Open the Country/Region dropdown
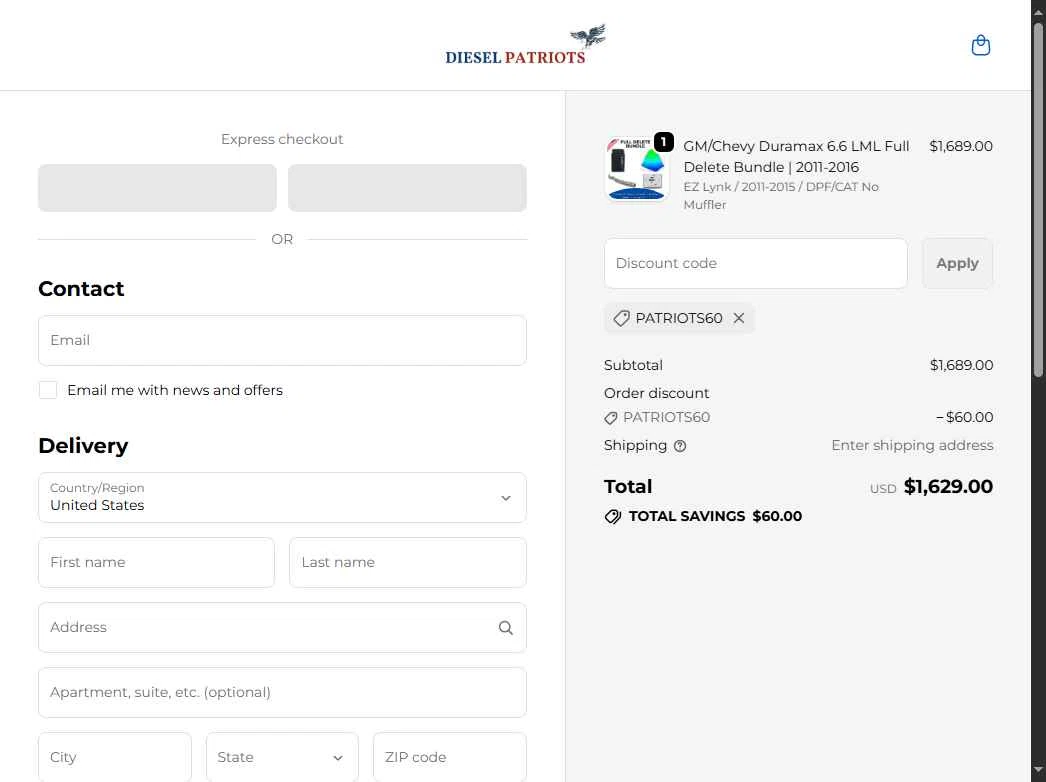The width and height of the screenshot is (1046, 782). [282, 498]
